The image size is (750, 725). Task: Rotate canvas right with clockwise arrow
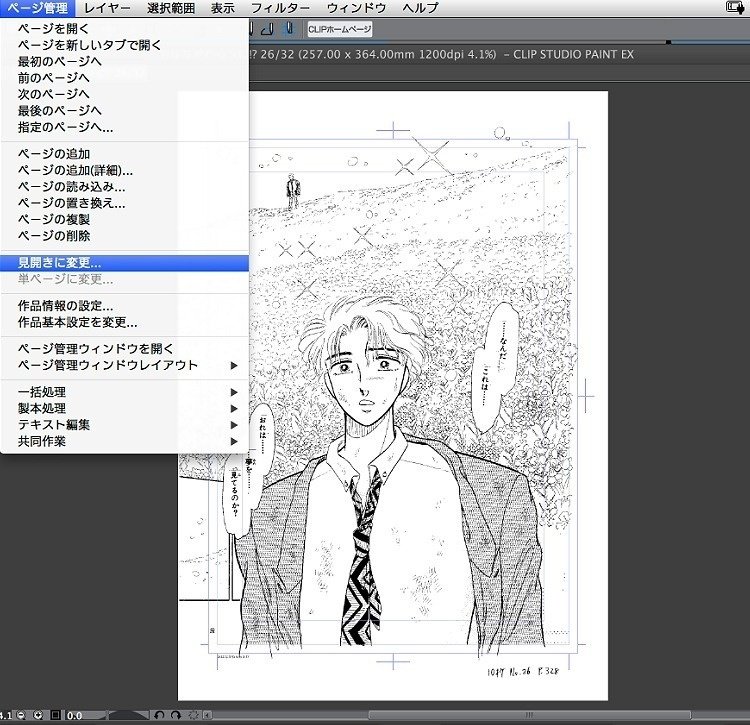click(x=176, y=715)
